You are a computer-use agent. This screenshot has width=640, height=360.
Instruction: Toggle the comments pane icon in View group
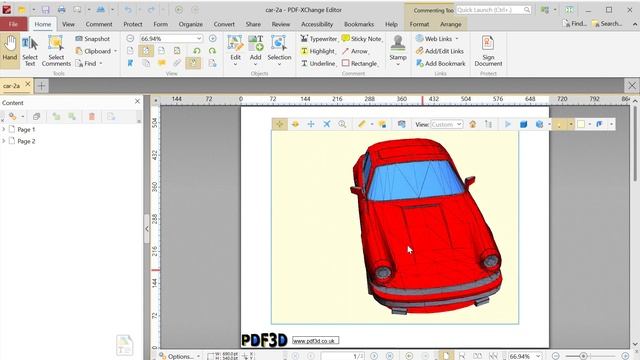pyautogui.click(x=162, y=63)
